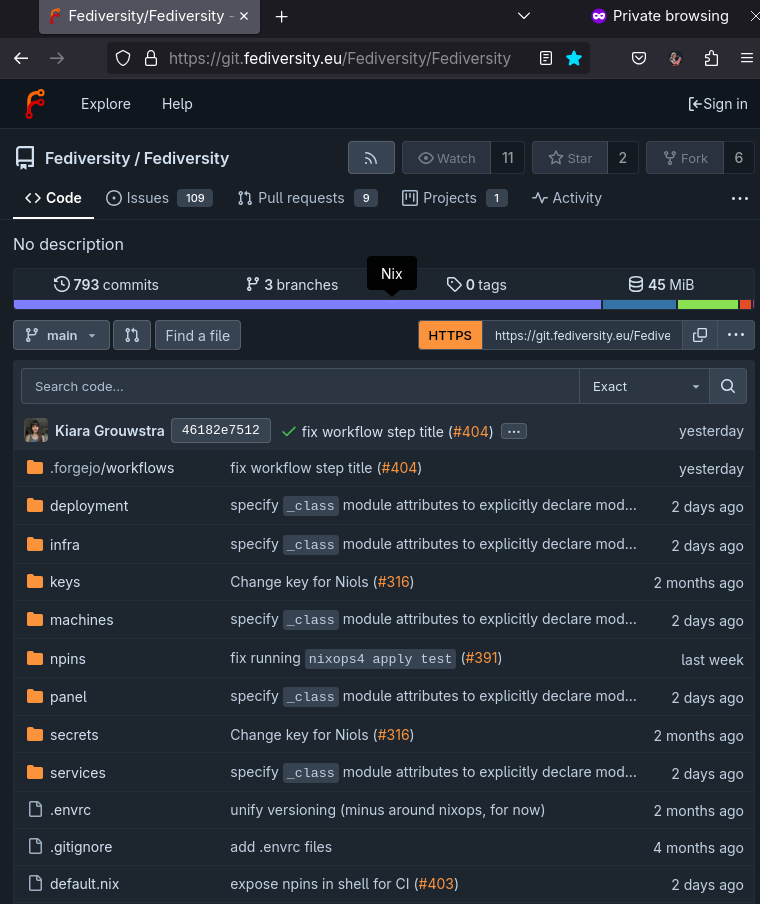760x904 pixels.
Task: Open the extensions puzzle icon
Action: 712,58
